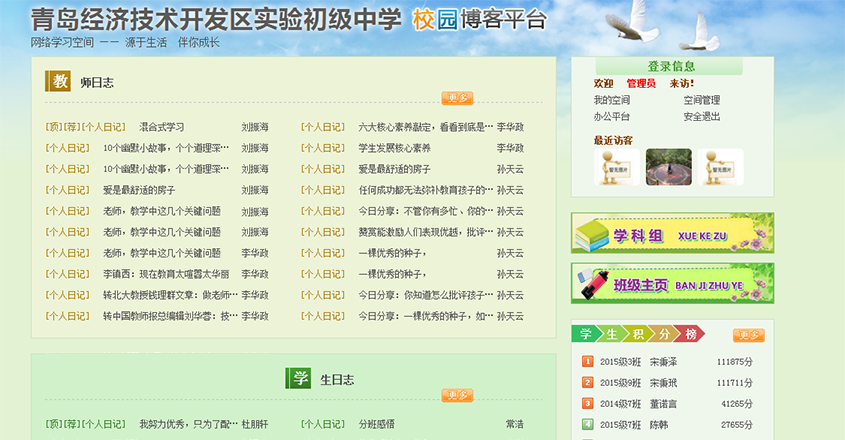Open the 我的空间 link
845x440 pixels.
coord(612,100)
